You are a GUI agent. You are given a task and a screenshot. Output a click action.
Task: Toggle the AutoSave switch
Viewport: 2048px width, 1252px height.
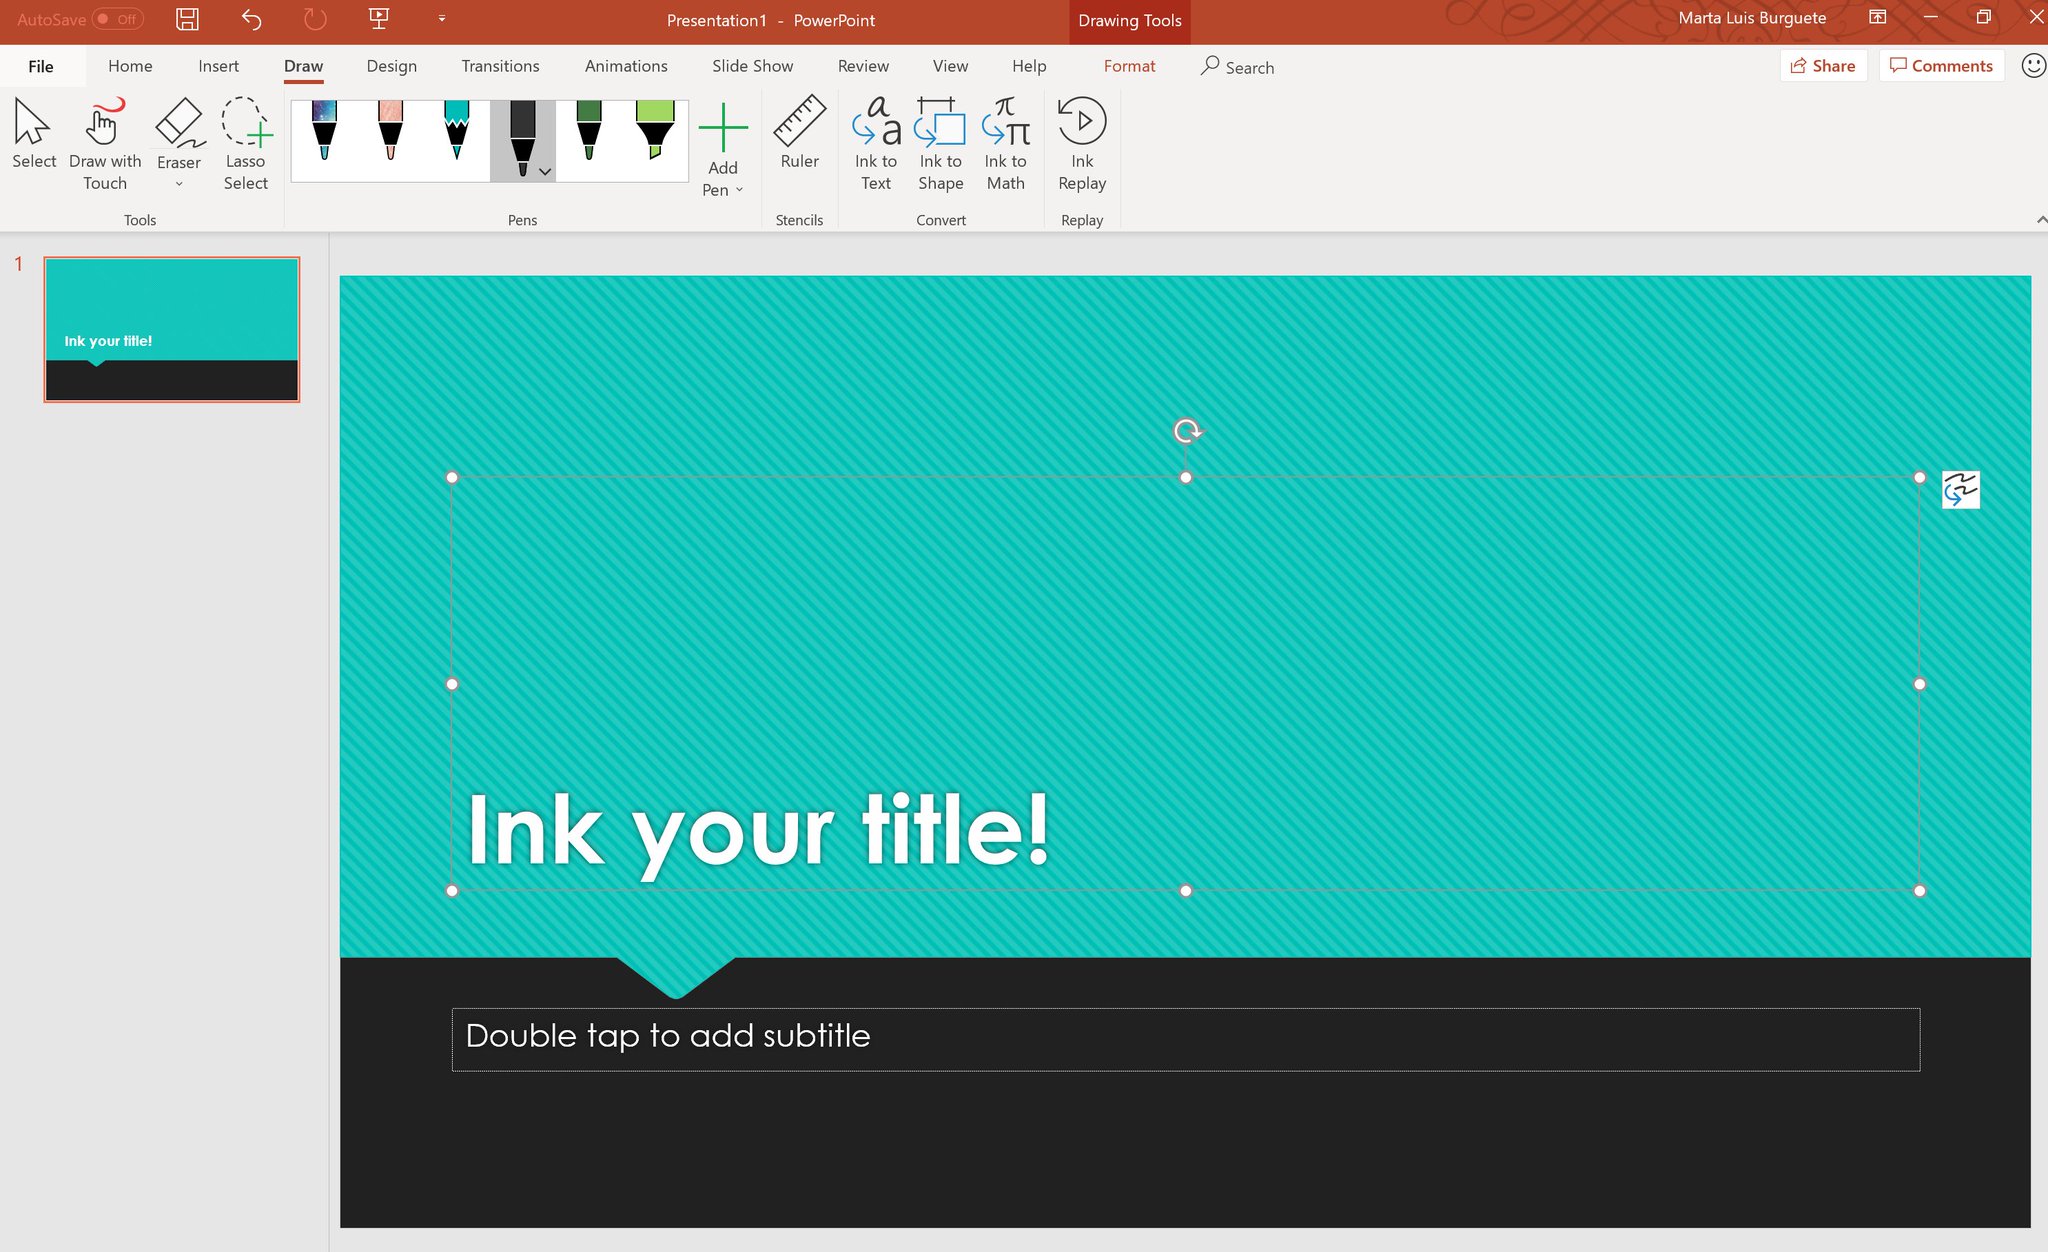[117, 19]
